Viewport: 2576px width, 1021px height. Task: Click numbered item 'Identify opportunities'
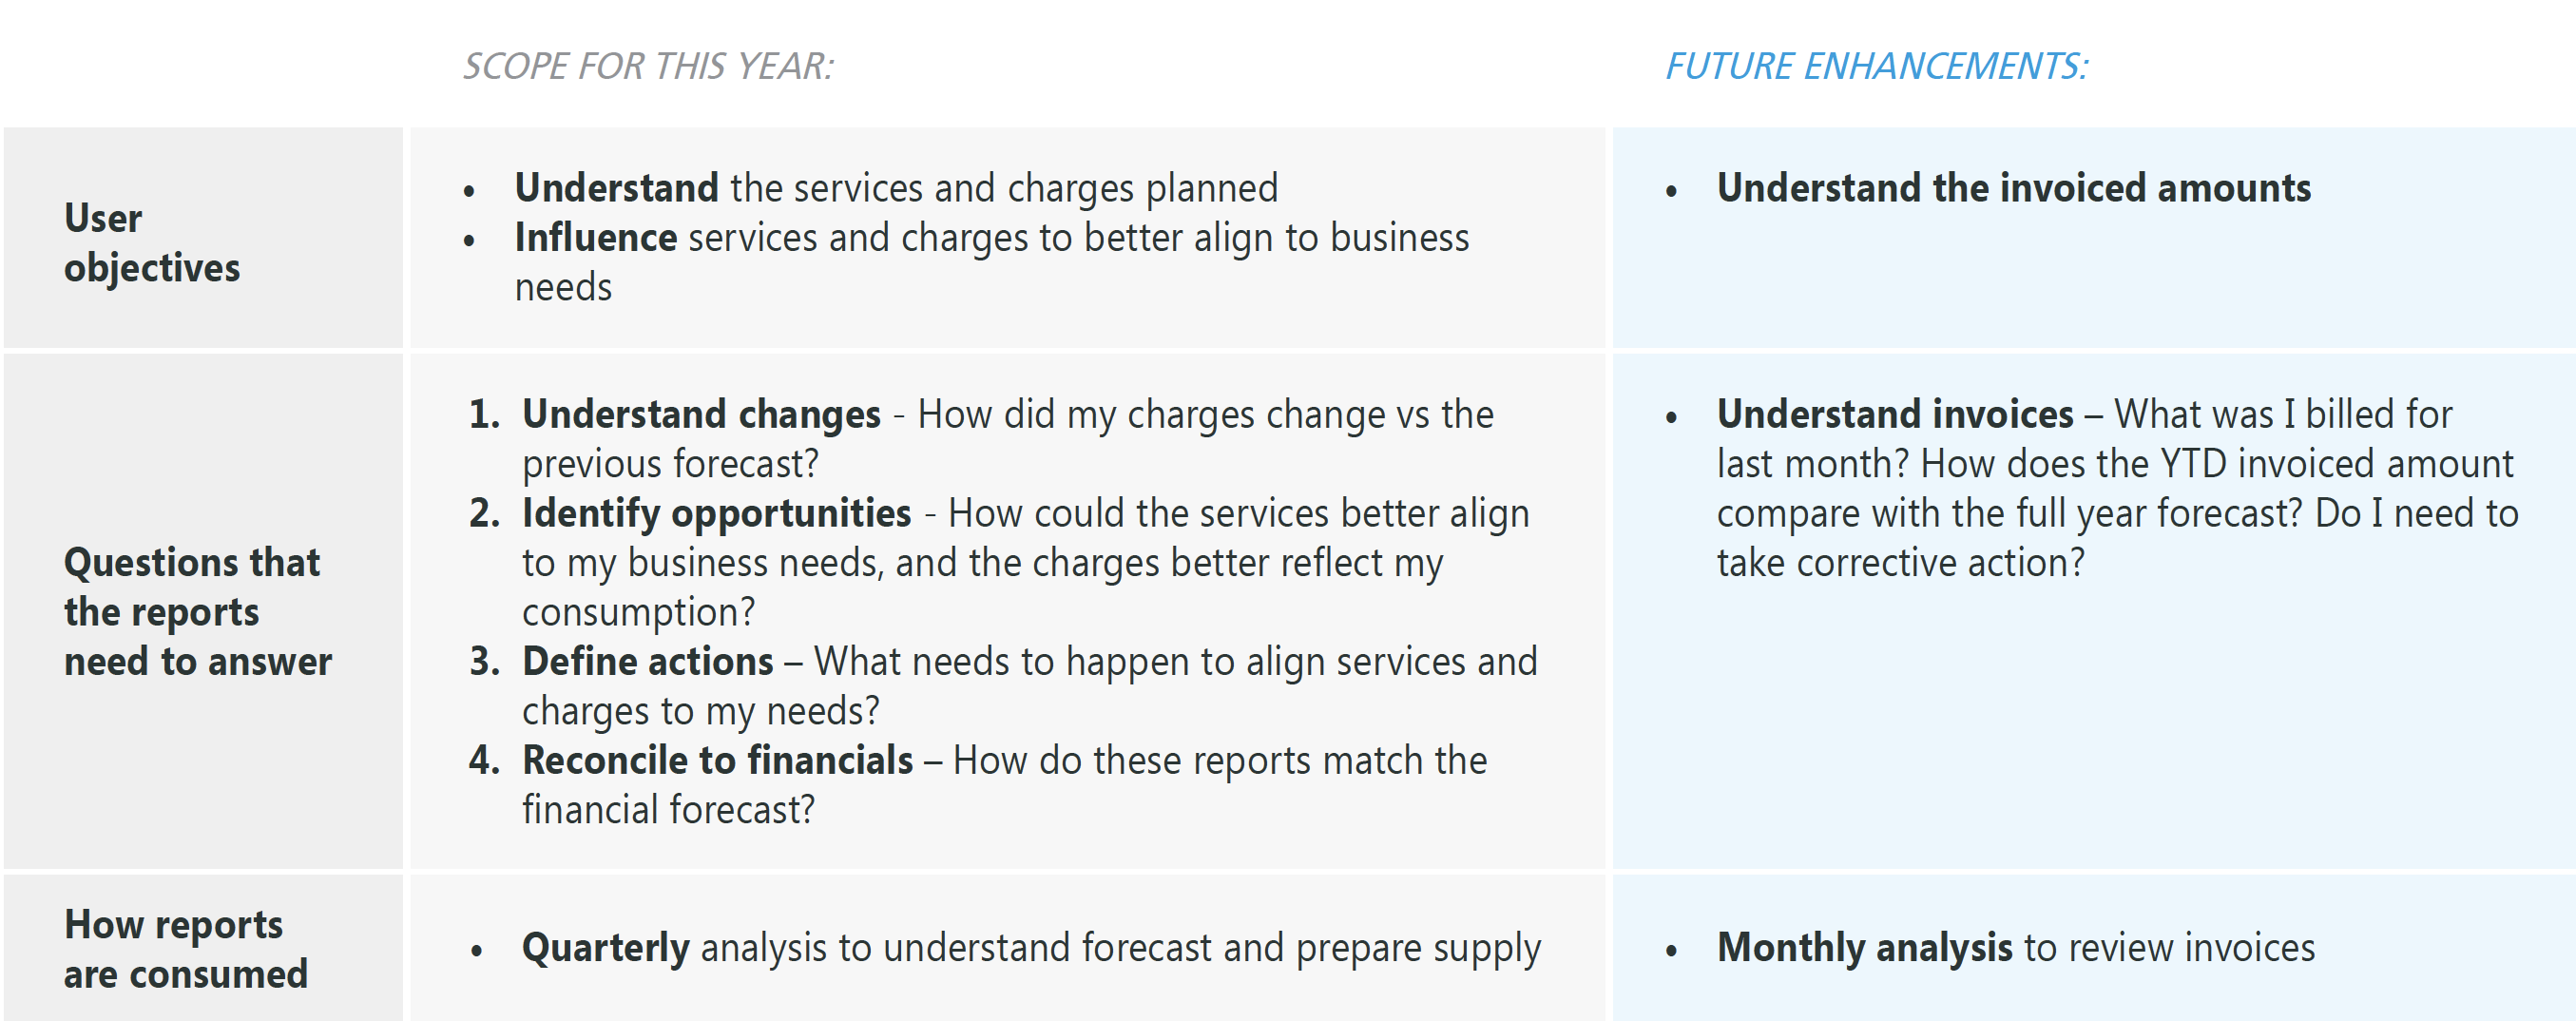(x=716, y=513)
